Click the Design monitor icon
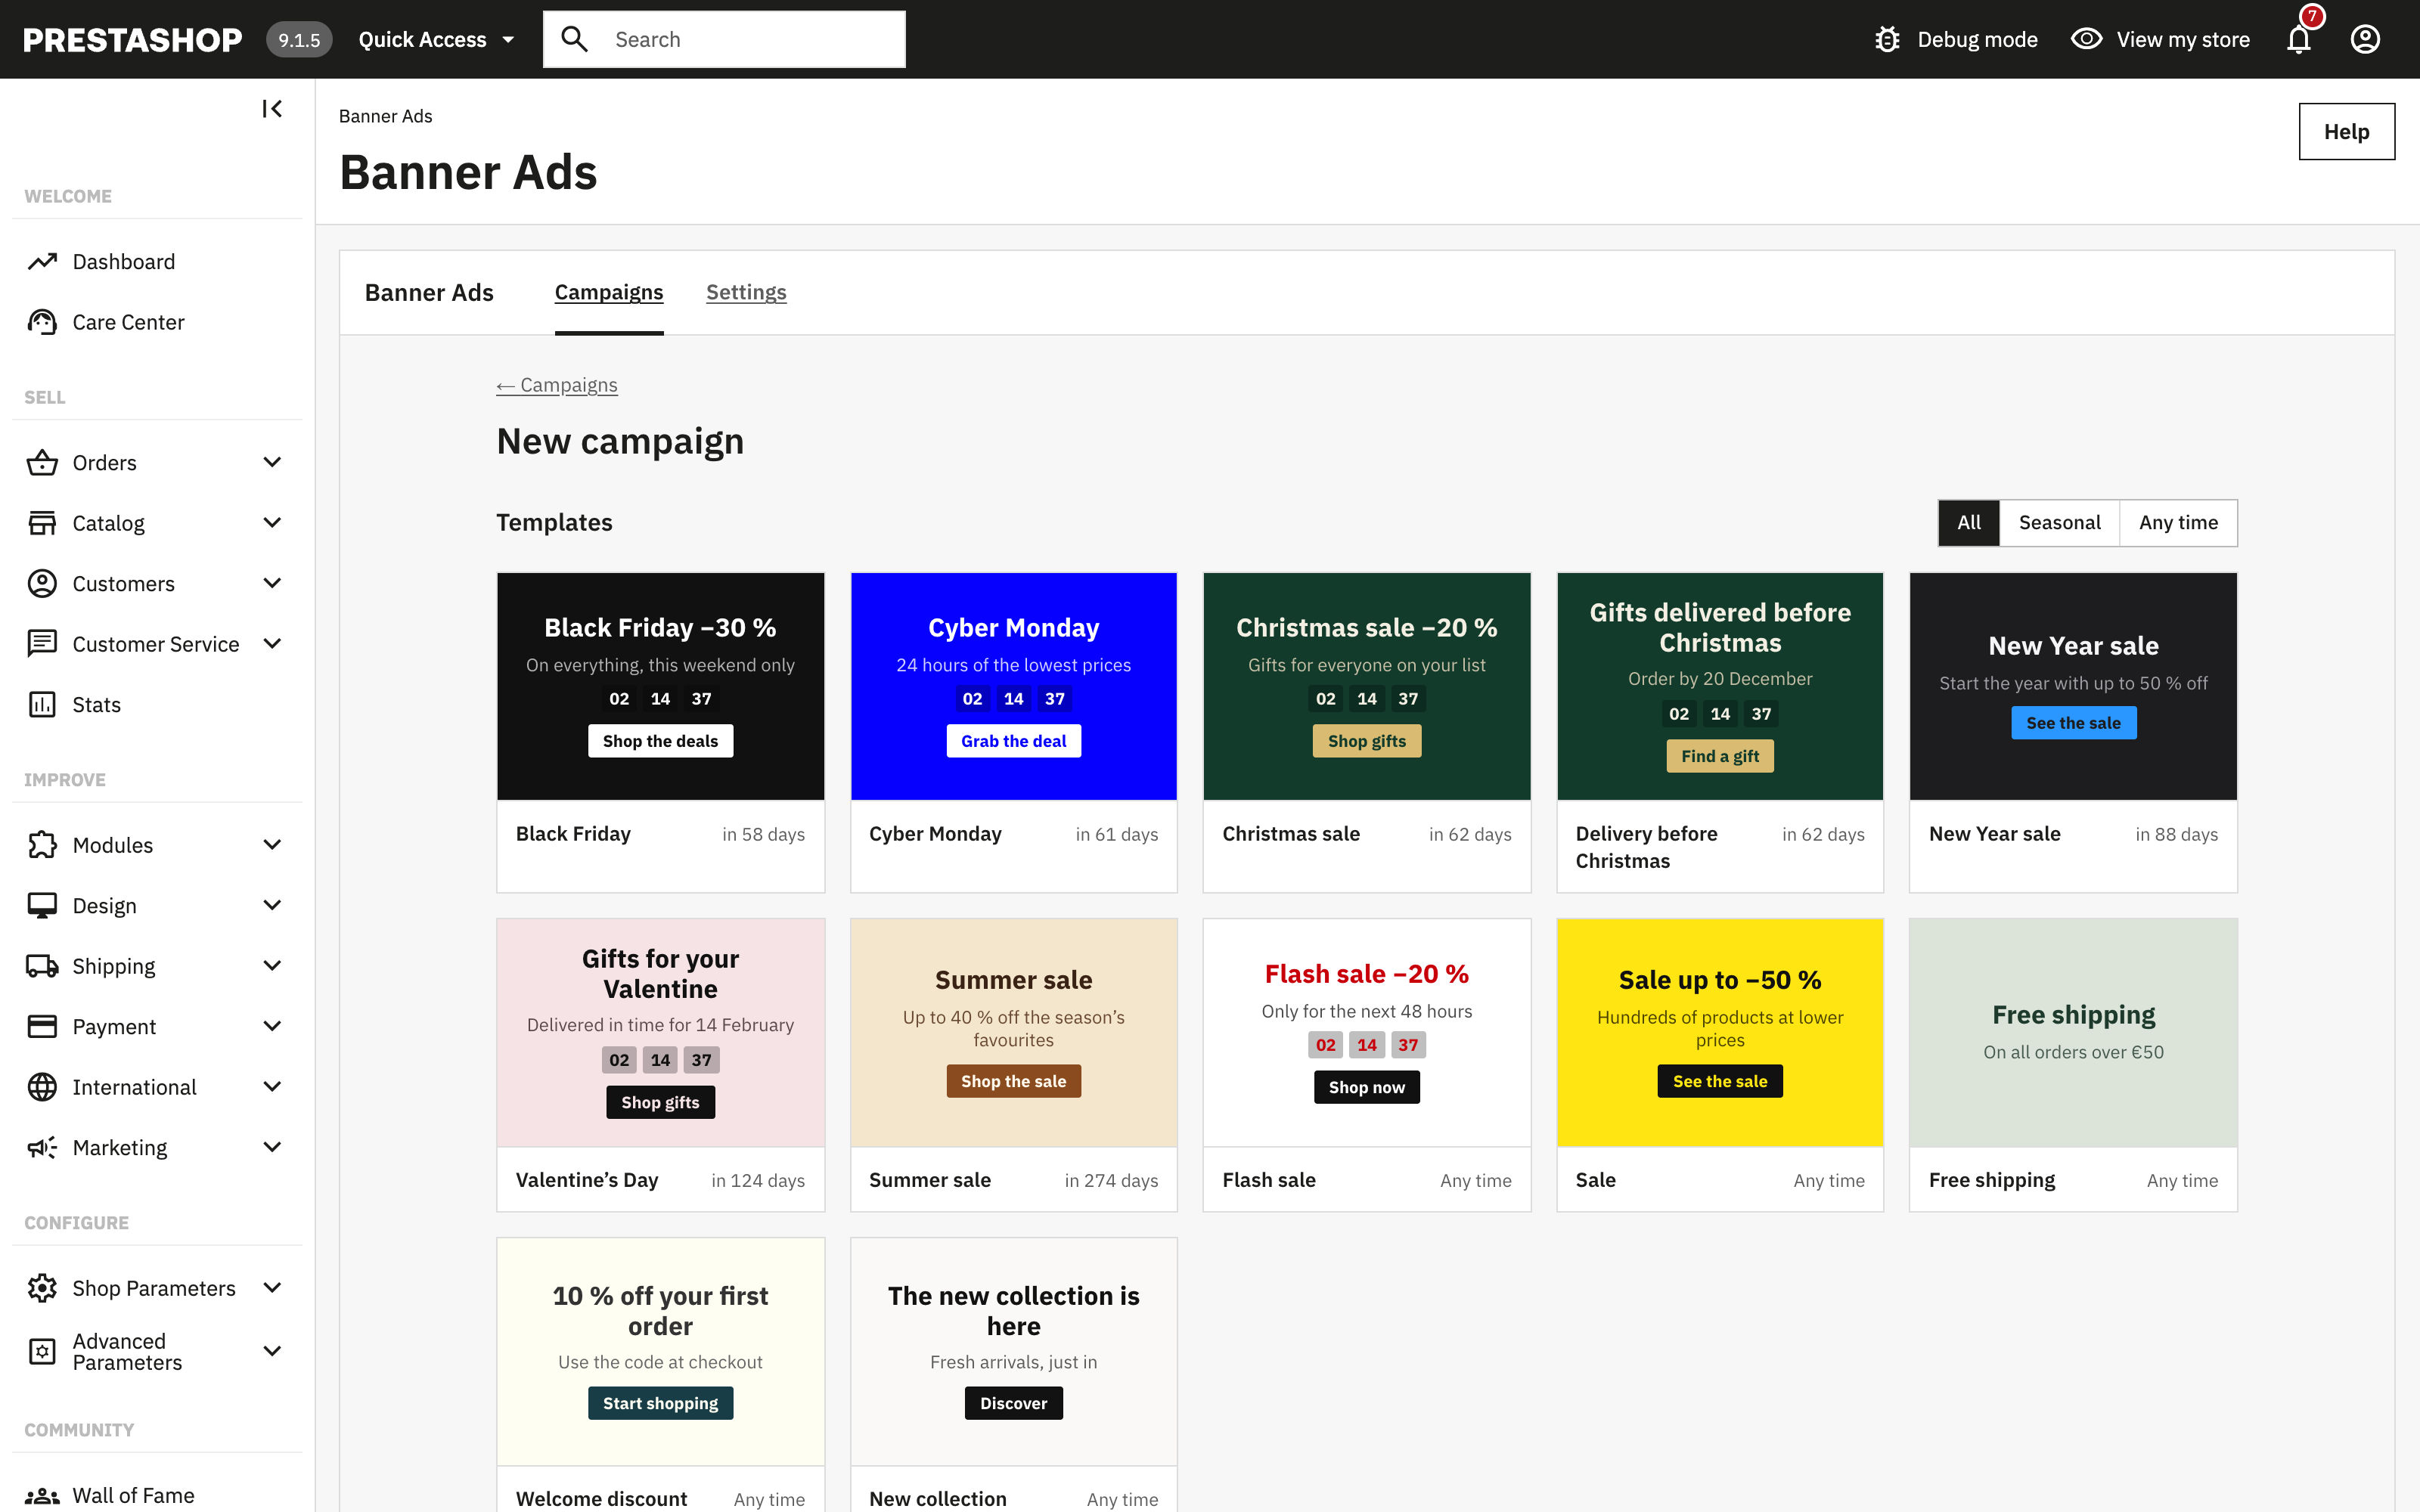Viewport: 2420px width, 1512px height. click(42, 905)
